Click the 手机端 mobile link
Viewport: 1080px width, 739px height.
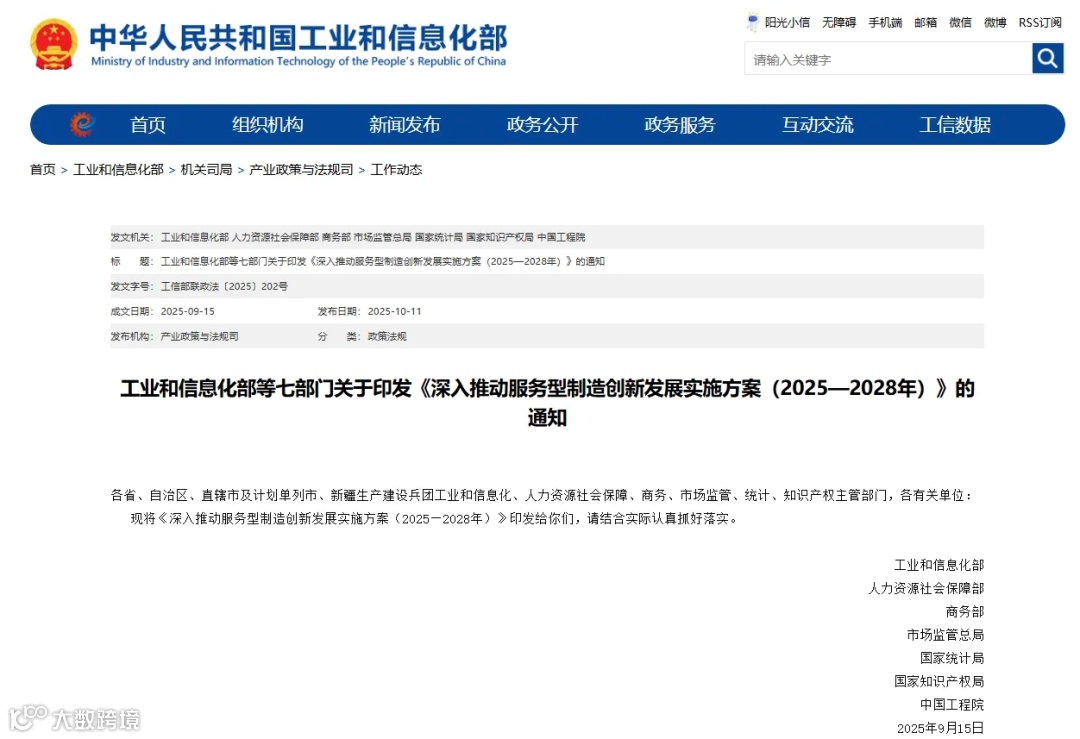coord(885,23)
